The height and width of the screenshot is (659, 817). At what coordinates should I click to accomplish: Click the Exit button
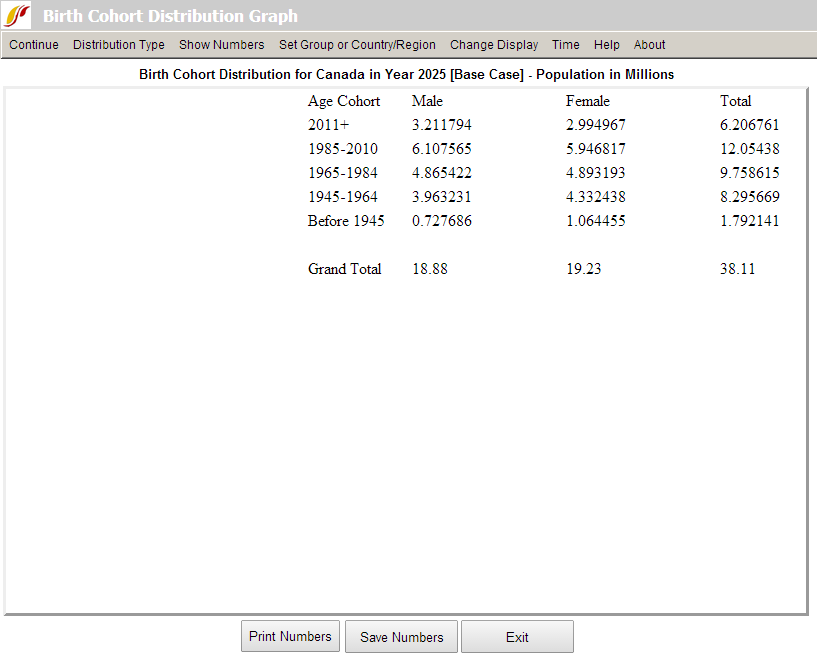click(517, 636)
